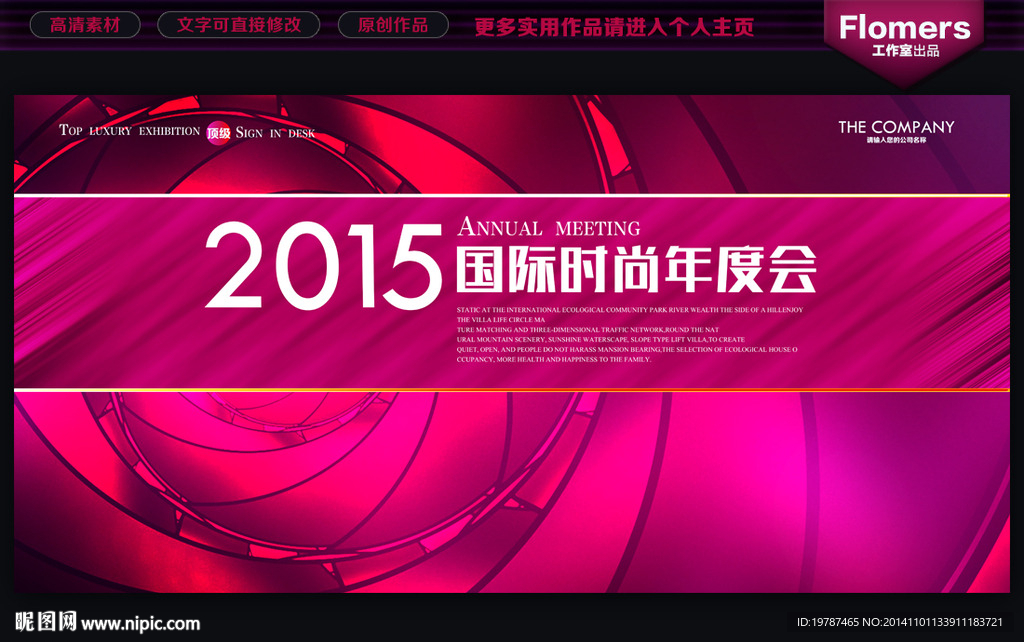
Task: Click the 国际时尚年度会 title
Action: click(637, 269)
